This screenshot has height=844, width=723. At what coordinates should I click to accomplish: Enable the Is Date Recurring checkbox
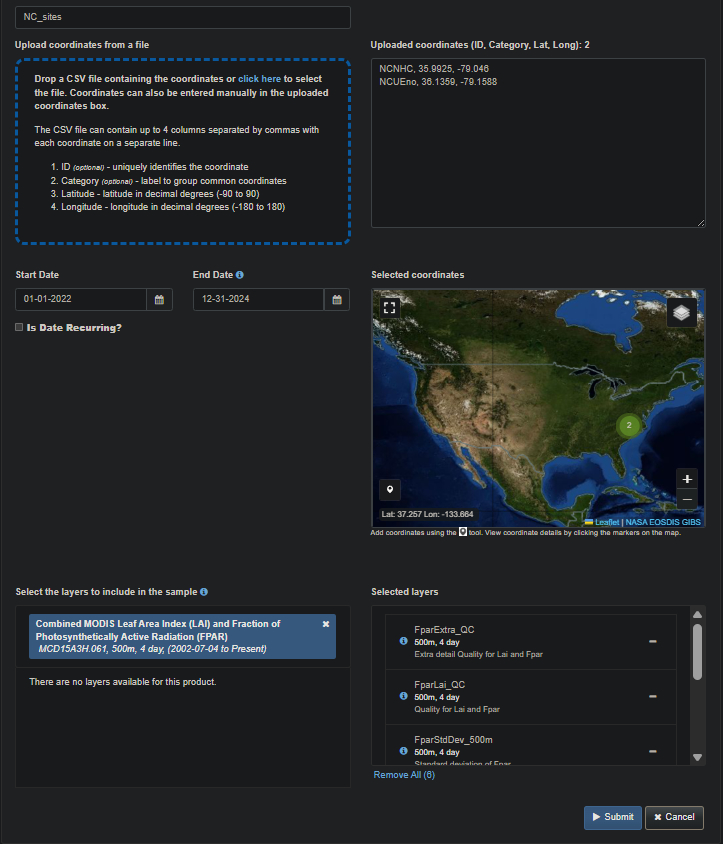tap(20, 327)
